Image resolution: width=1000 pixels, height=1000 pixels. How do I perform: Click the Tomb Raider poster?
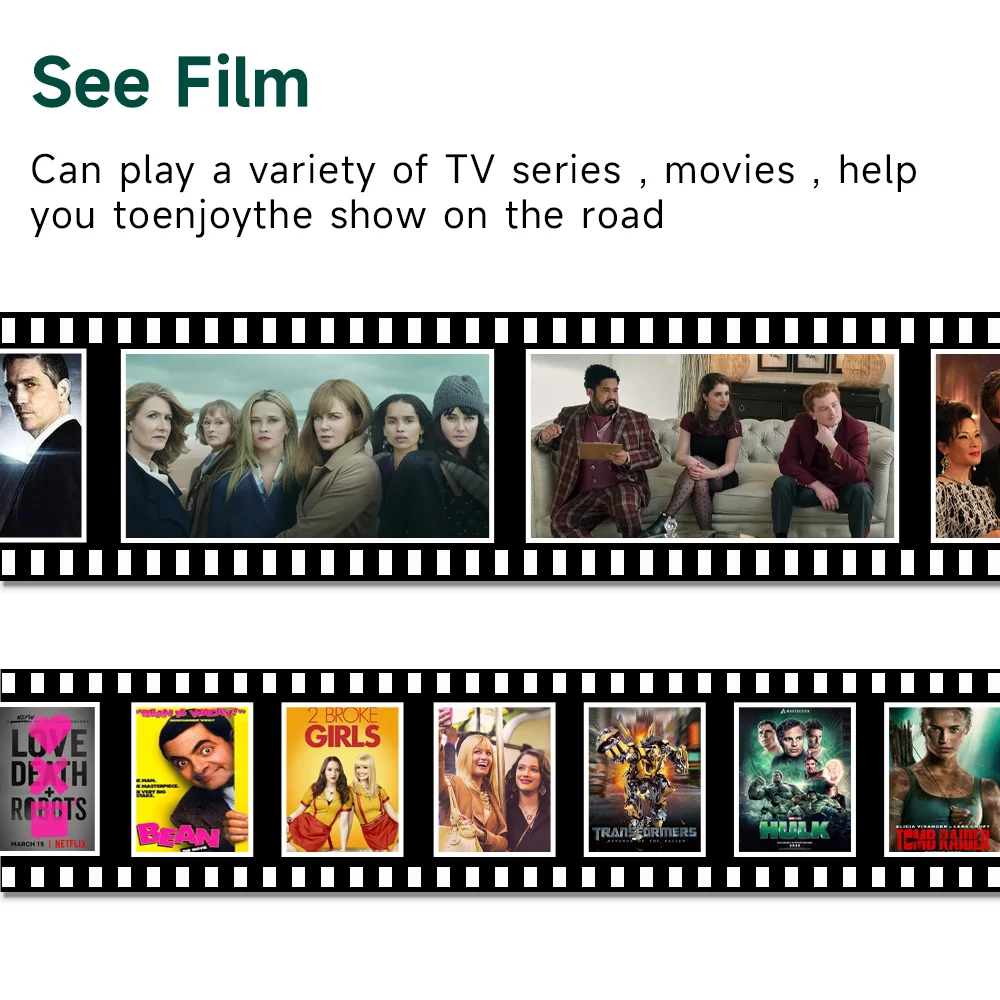tap(942, 779)
